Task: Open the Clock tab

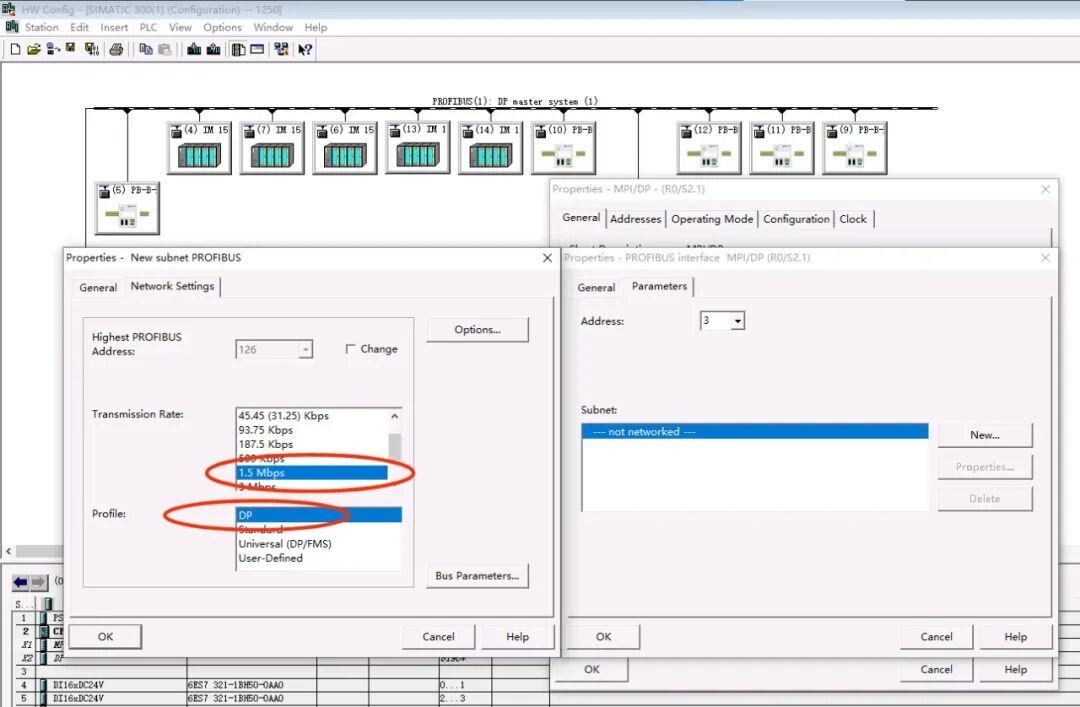Action: [853, 219]
